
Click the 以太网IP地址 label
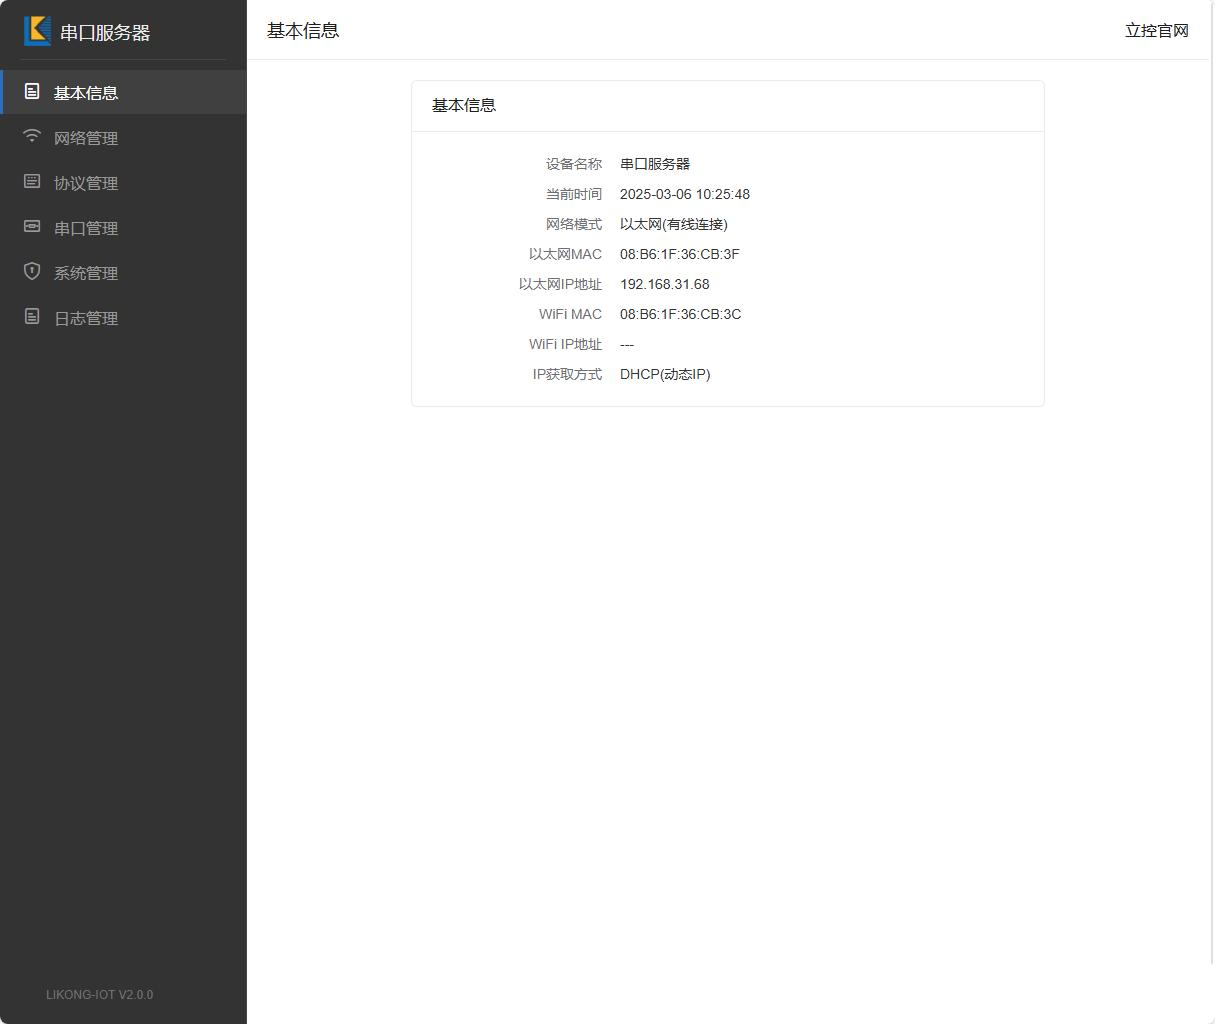pos(561,284)
